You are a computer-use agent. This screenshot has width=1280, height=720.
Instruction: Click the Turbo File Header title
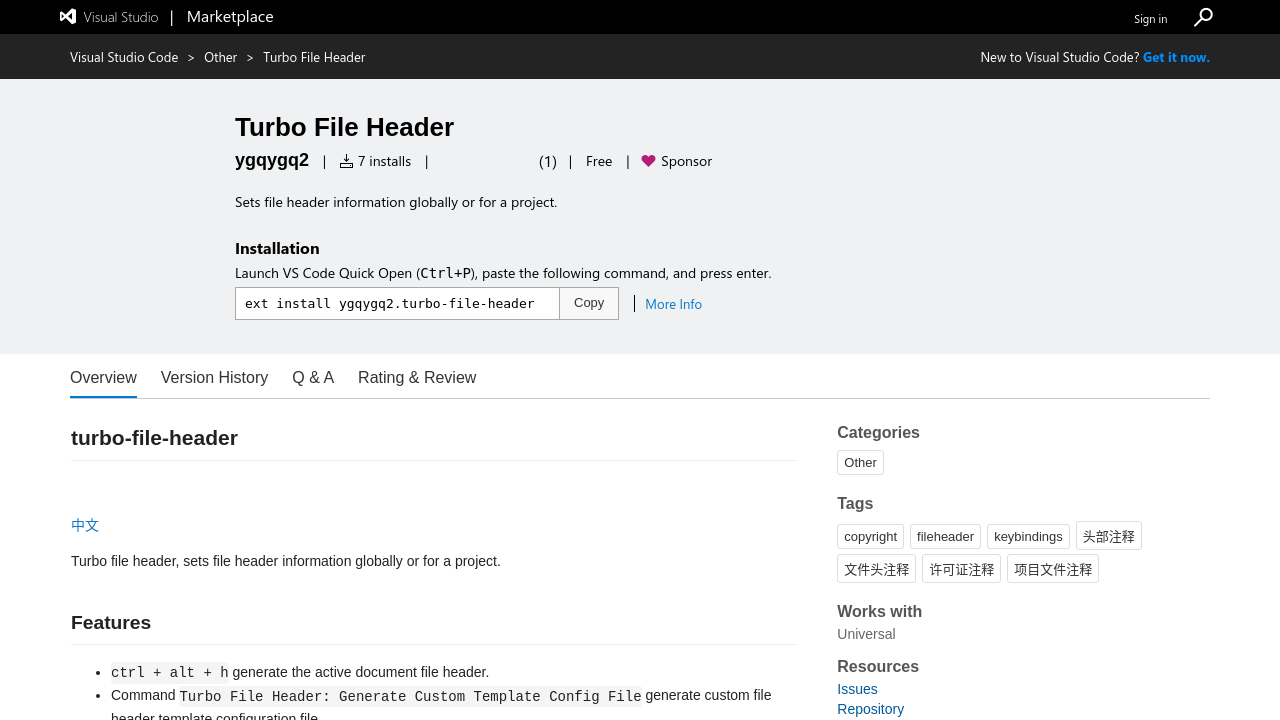point(344,127)
